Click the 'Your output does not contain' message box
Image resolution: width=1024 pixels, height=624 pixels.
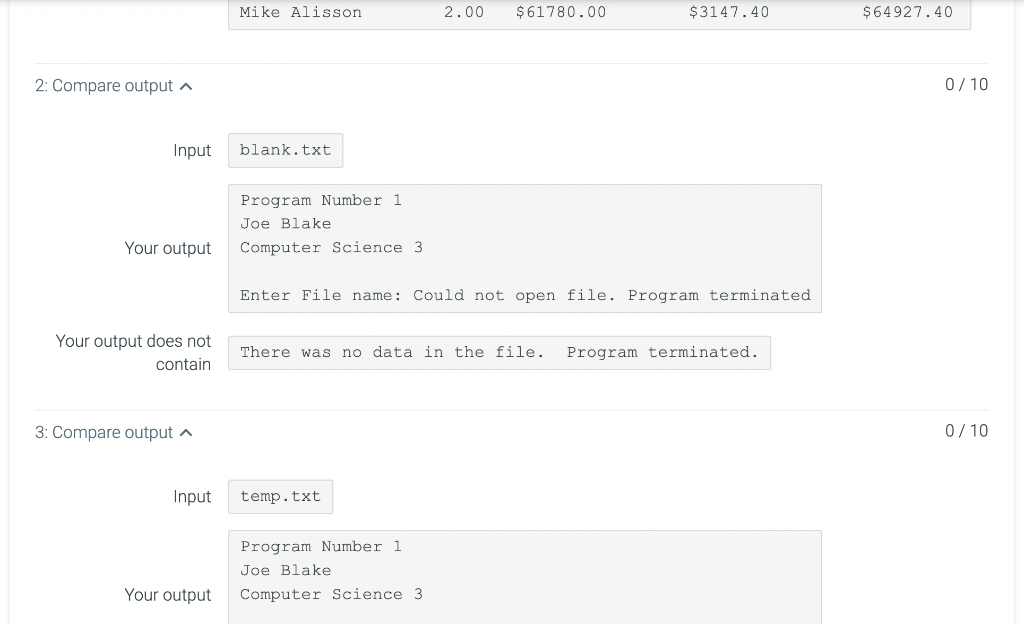[499, 352]
